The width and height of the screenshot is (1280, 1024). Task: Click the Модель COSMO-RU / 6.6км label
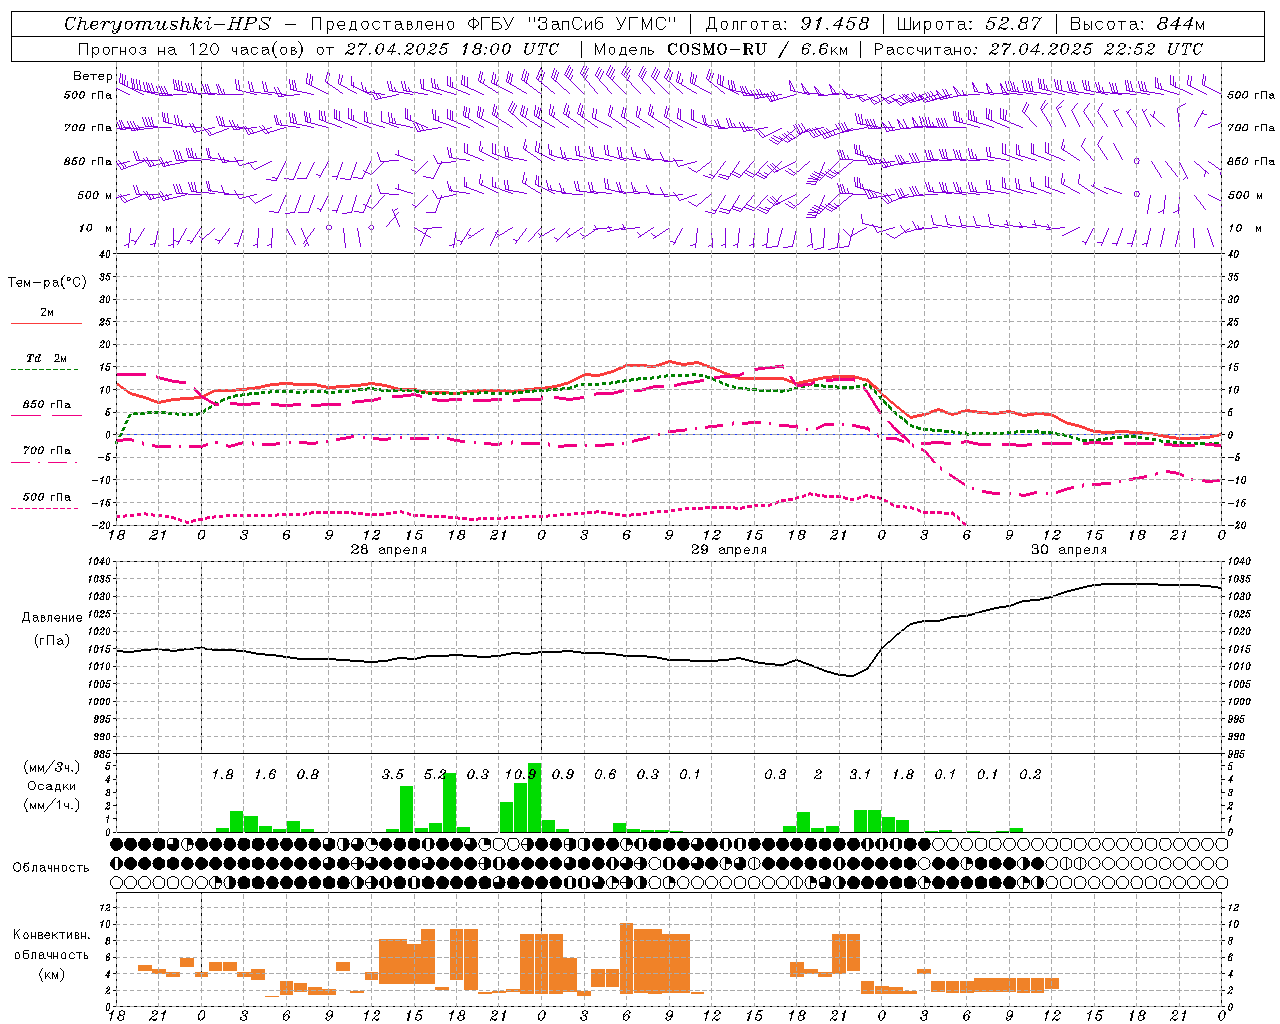pos(721,49)
